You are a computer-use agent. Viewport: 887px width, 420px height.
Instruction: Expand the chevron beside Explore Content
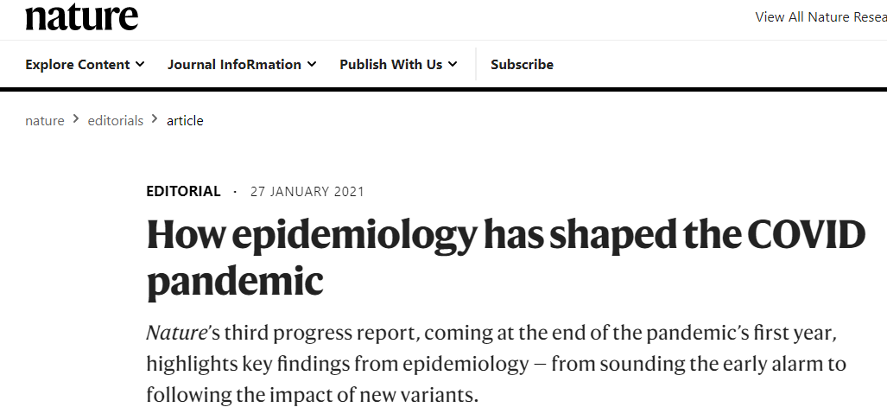(140, 65)
